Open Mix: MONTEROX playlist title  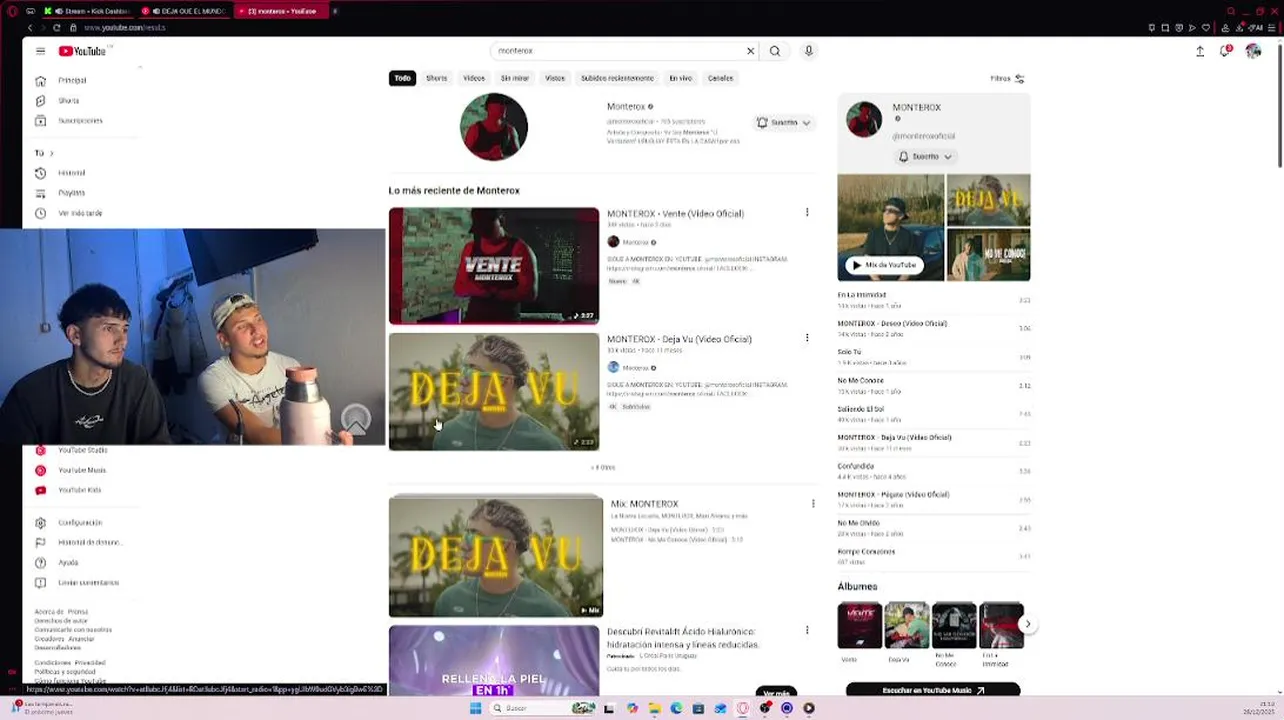pos(644,504)
